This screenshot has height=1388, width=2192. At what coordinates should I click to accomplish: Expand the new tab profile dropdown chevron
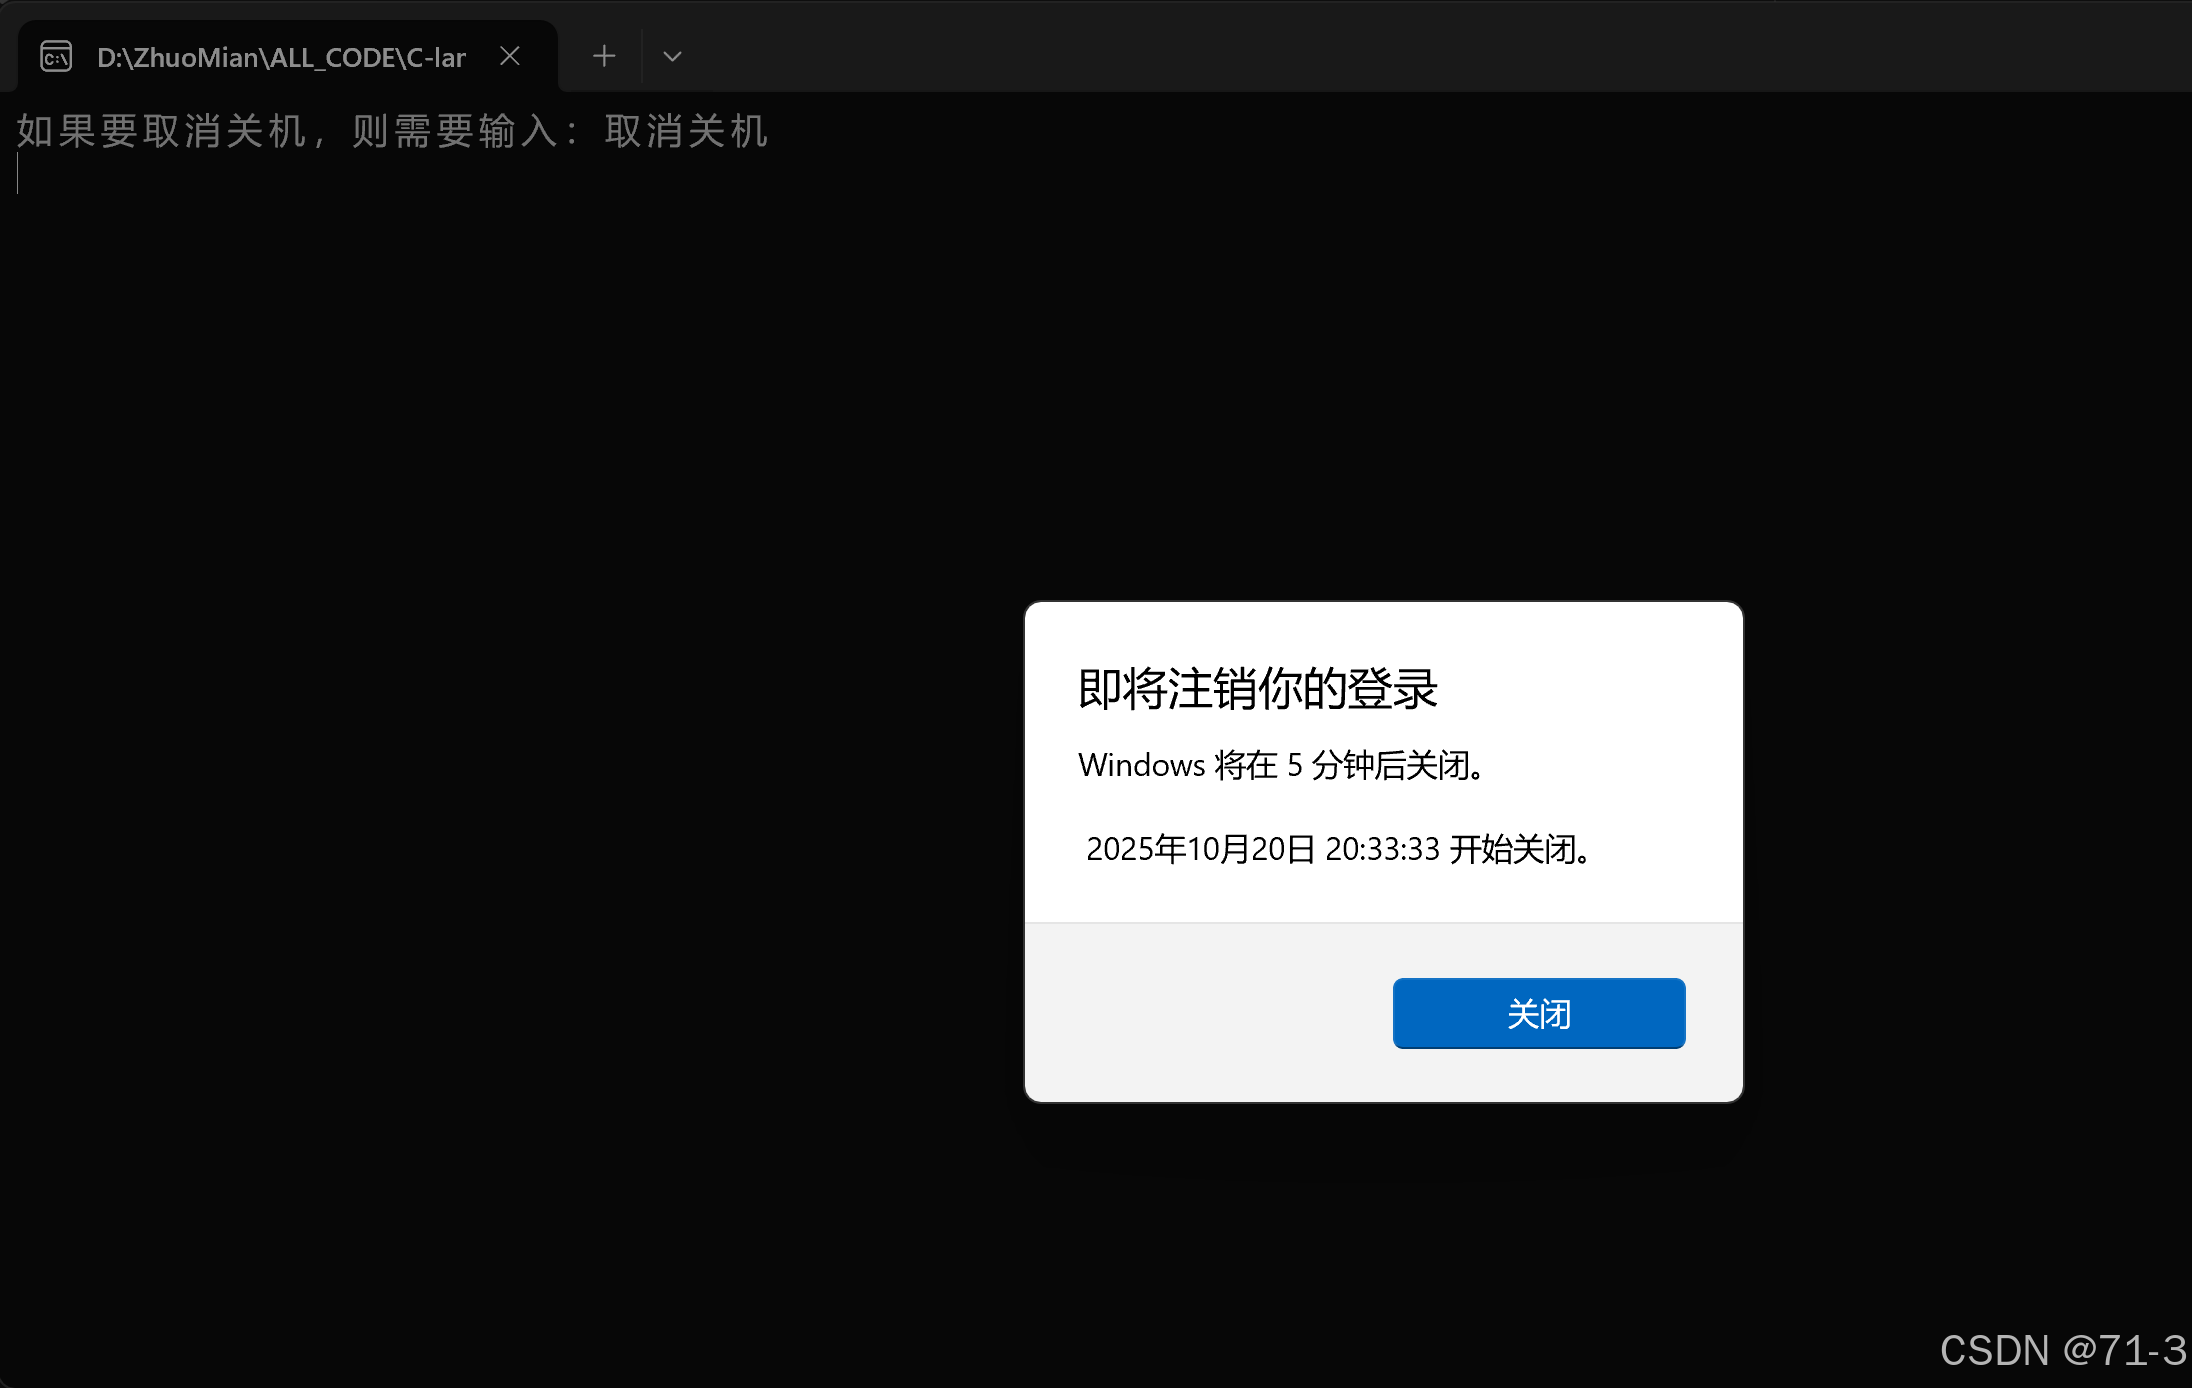[x=672, y=57]
